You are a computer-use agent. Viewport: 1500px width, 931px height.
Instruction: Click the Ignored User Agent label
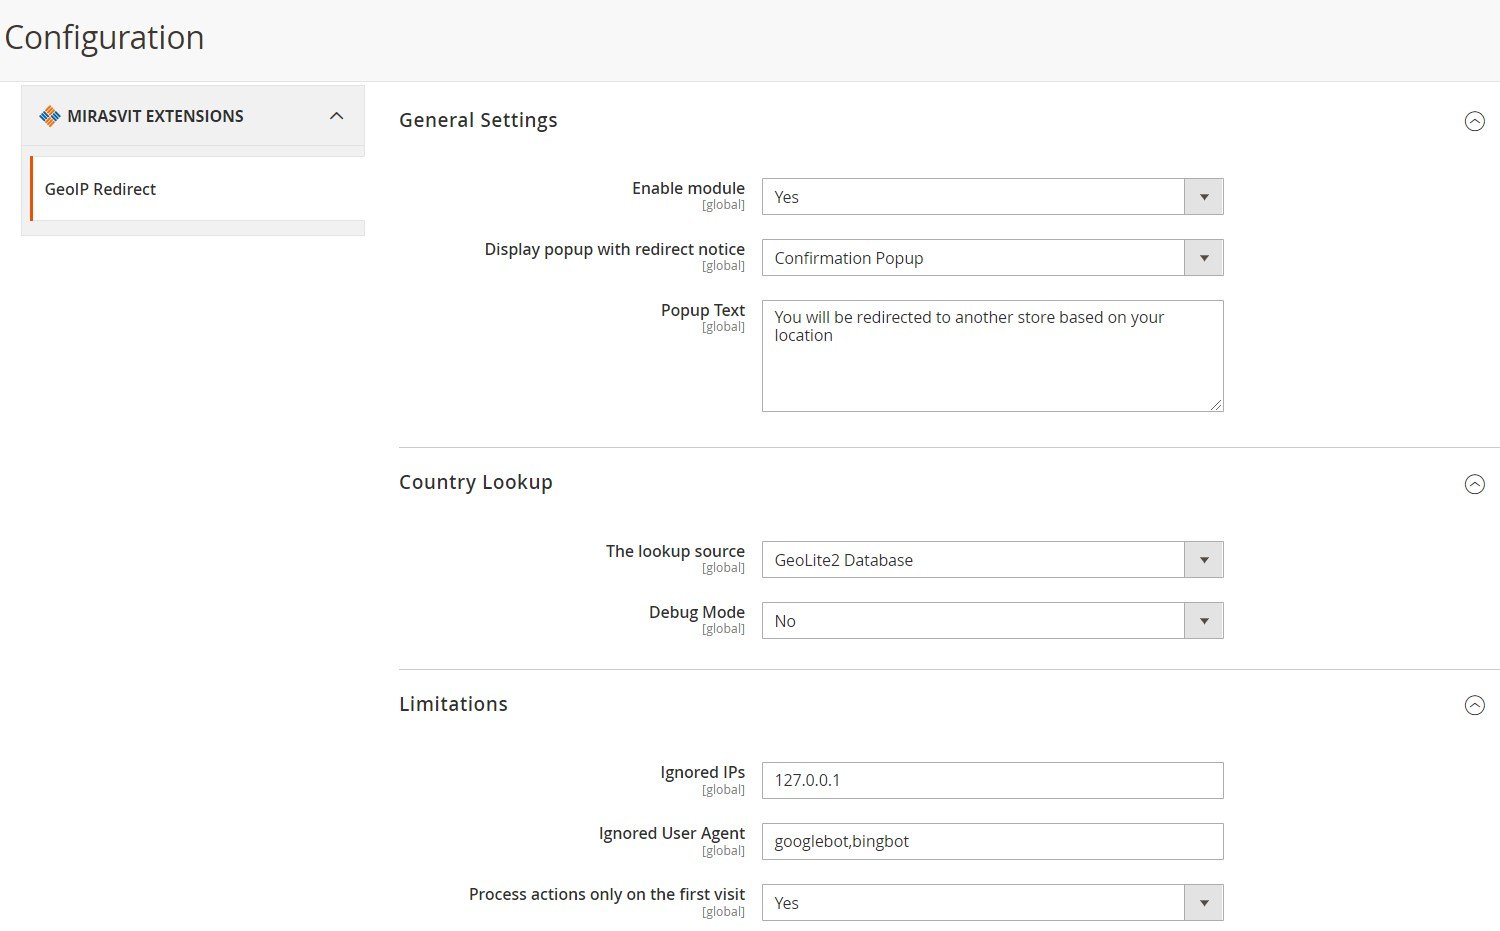click(671, 833)
